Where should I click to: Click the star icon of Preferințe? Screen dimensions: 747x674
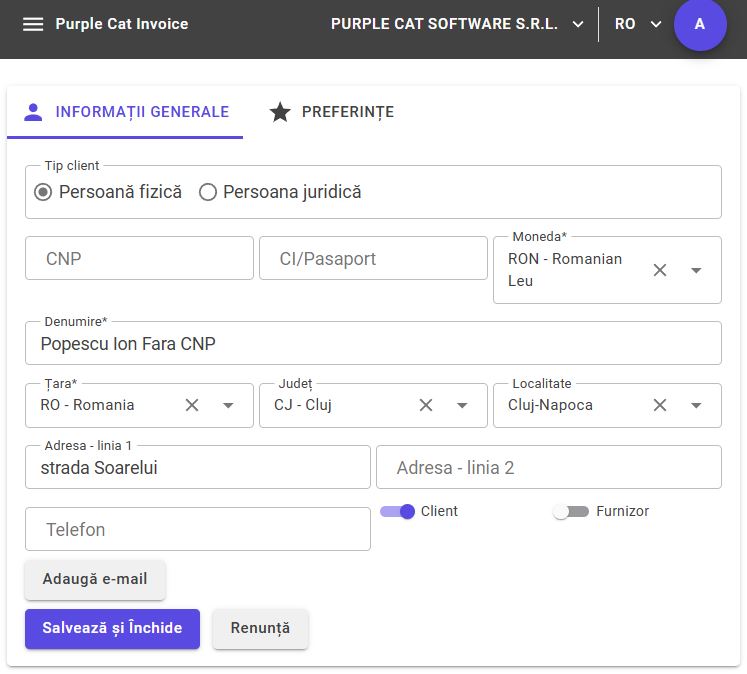(x=280, y=112)
